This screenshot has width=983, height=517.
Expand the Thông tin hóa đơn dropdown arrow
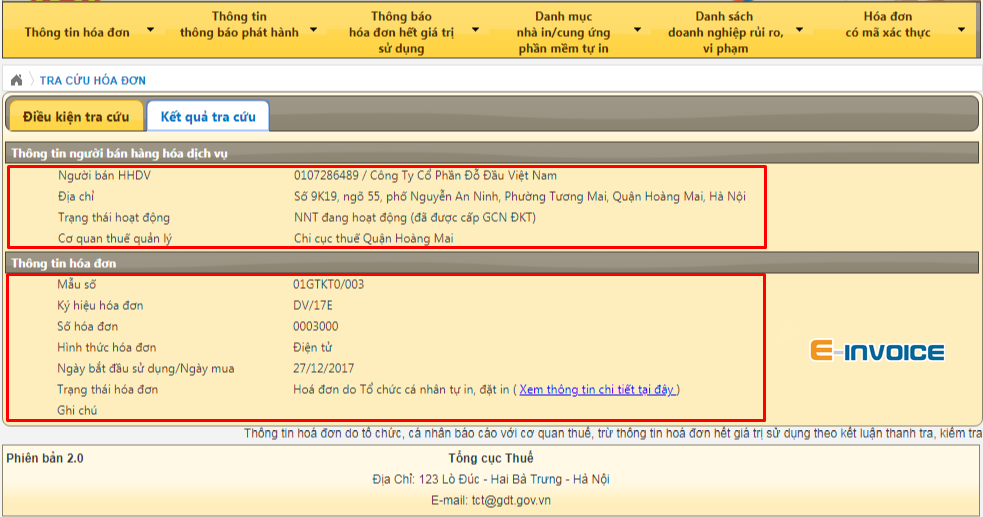[150, 30]
